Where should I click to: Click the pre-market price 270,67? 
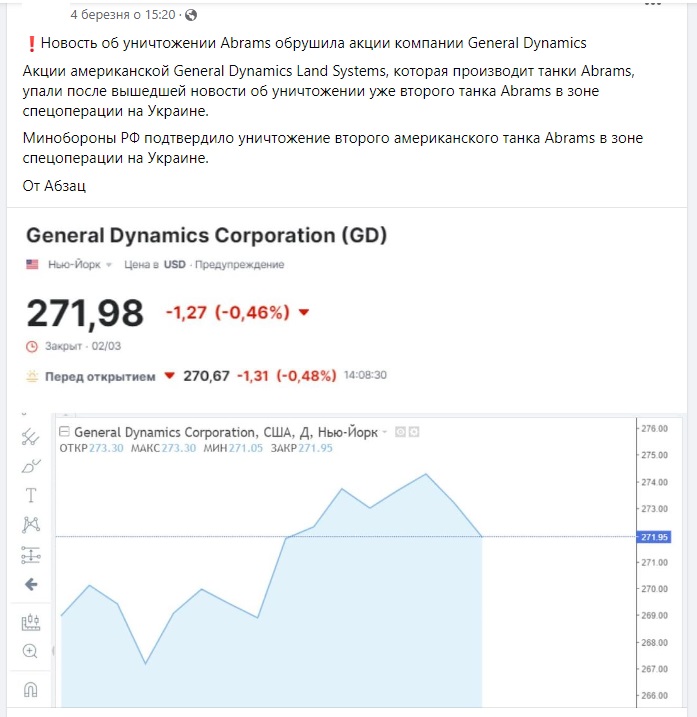(x=206, y=376)
